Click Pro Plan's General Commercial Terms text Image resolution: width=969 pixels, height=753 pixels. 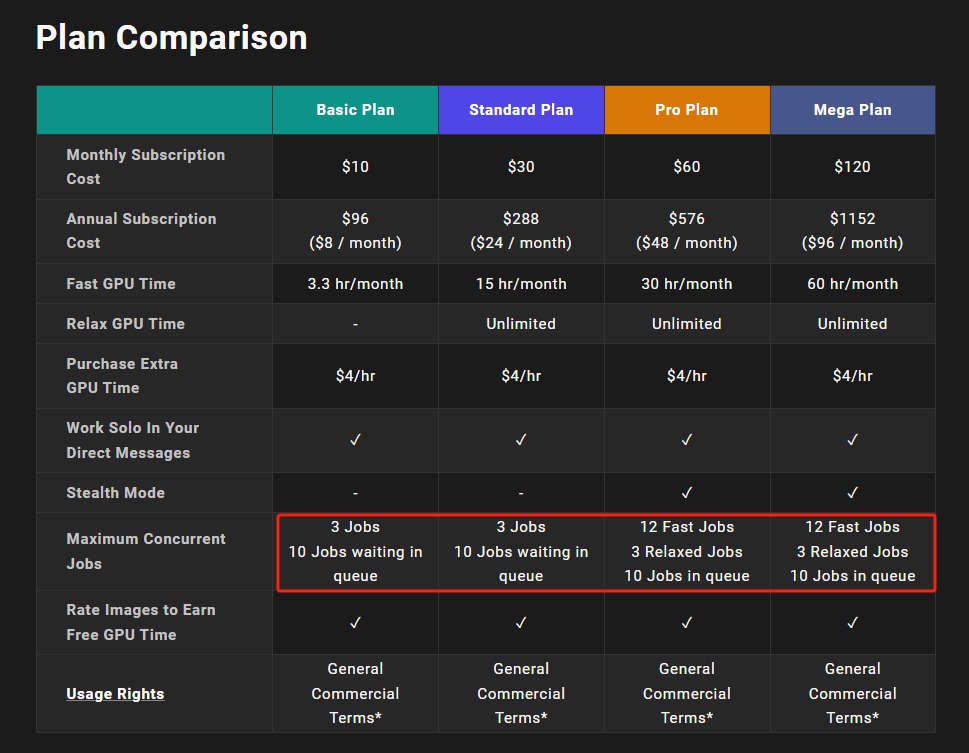pos(687,693)
